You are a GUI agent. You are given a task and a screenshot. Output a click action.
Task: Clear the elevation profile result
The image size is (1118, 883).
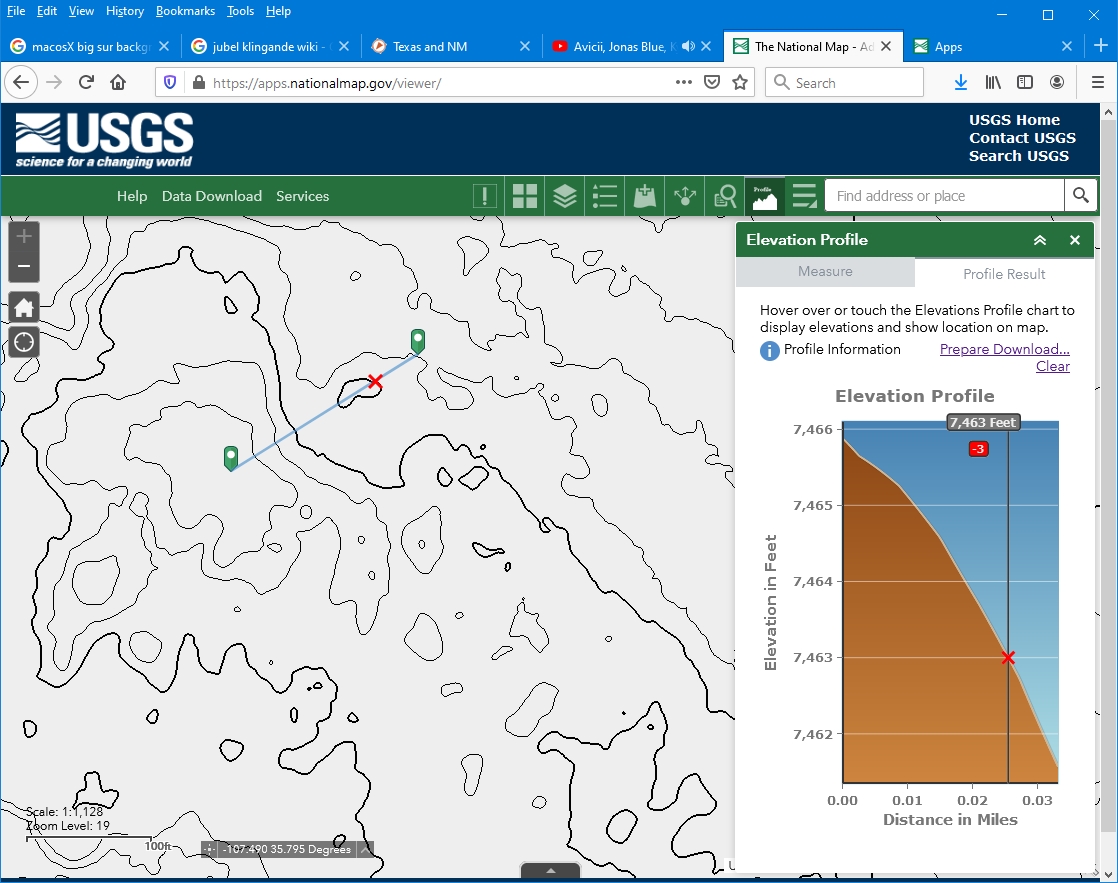pyautogui.click(x=1052, y=366)
